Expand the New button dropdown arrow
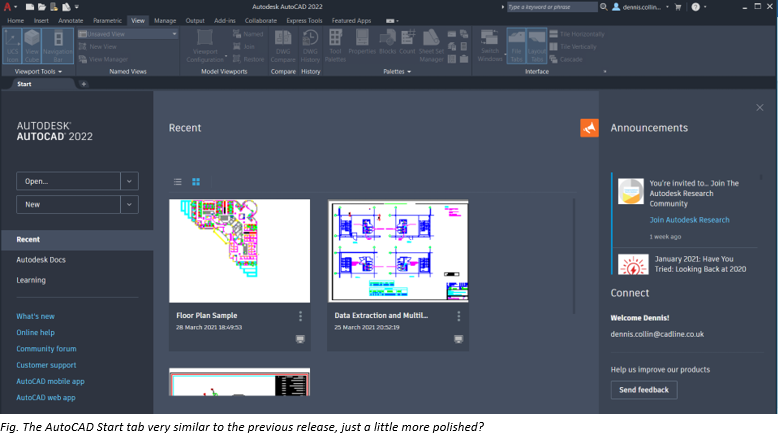This screenshot has height=438, width=778. (129, 204)
